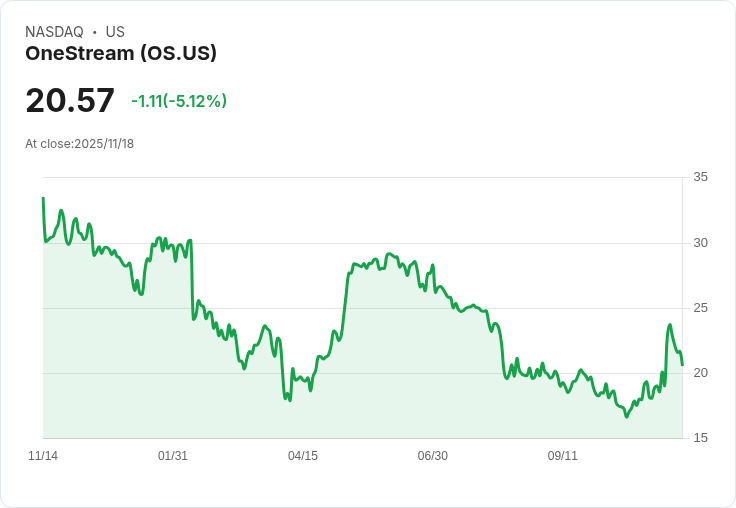The image size is (736, 508).
Task: Click the current price 20.57
Action: 70,101
